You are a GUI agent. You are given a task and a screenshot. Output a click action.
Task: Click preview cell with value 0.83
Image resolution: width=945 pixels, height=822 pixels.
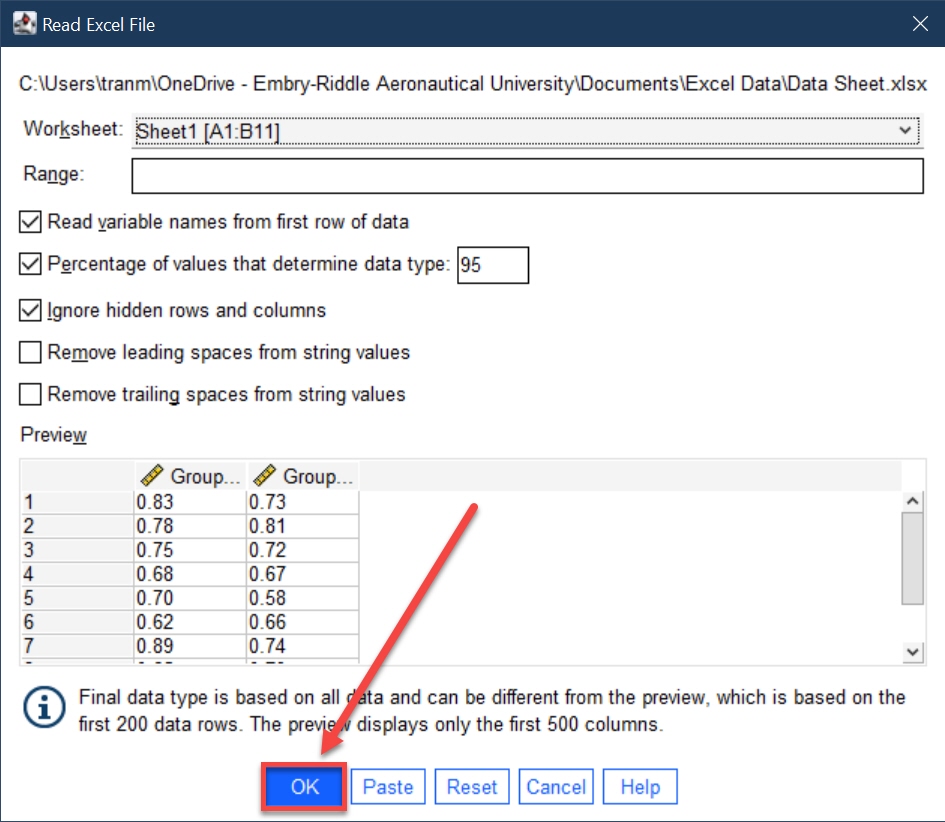click(190, 502)
